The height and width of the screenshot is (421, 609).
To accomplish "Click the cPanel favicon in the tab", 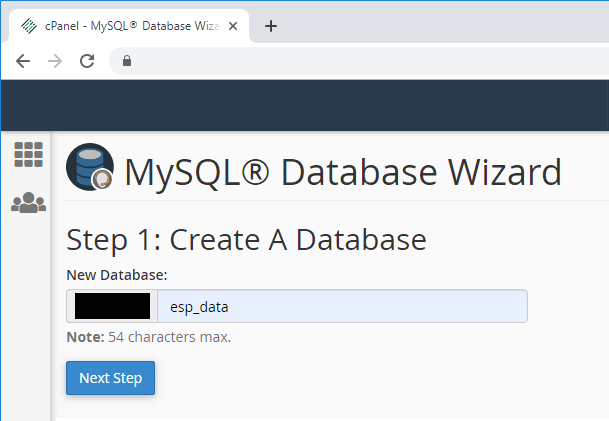I will pyautogui.click(x=29, y=26).
